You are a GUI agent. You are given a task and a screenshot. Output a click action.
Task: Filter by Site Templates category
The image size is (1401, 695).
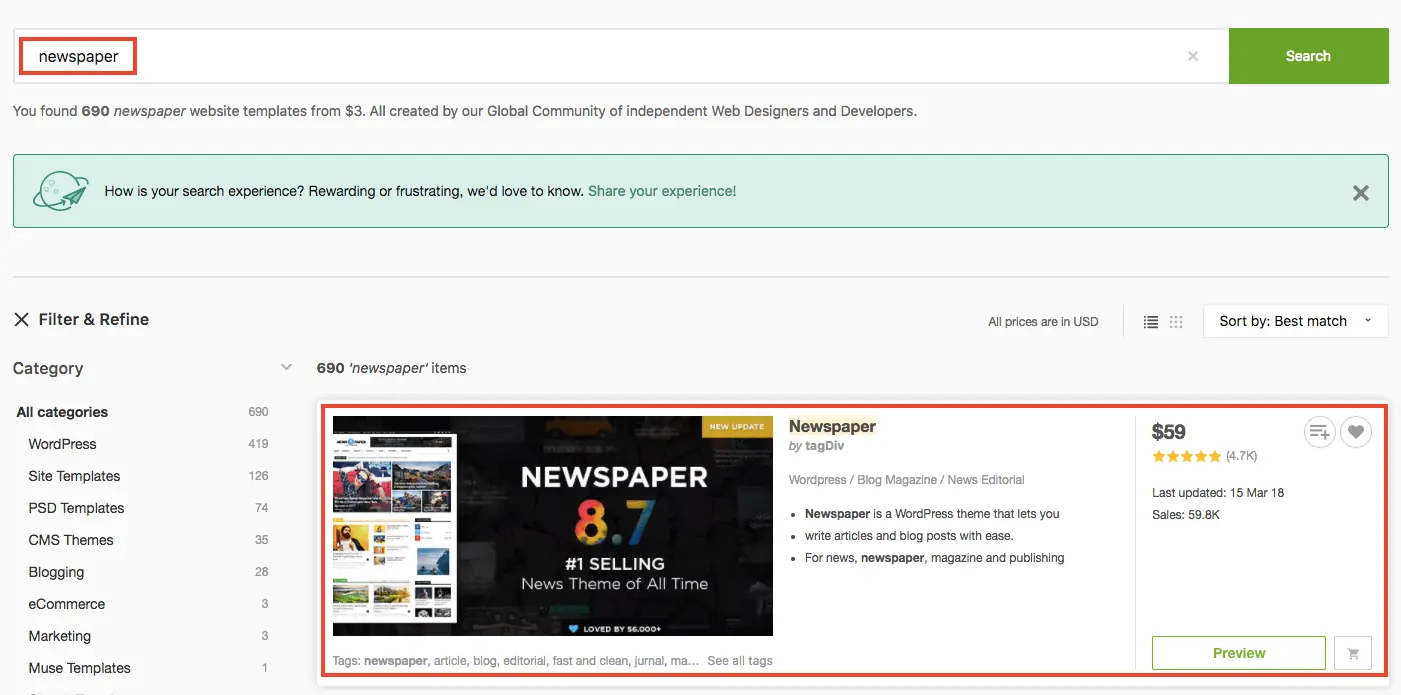click(74, 476)
